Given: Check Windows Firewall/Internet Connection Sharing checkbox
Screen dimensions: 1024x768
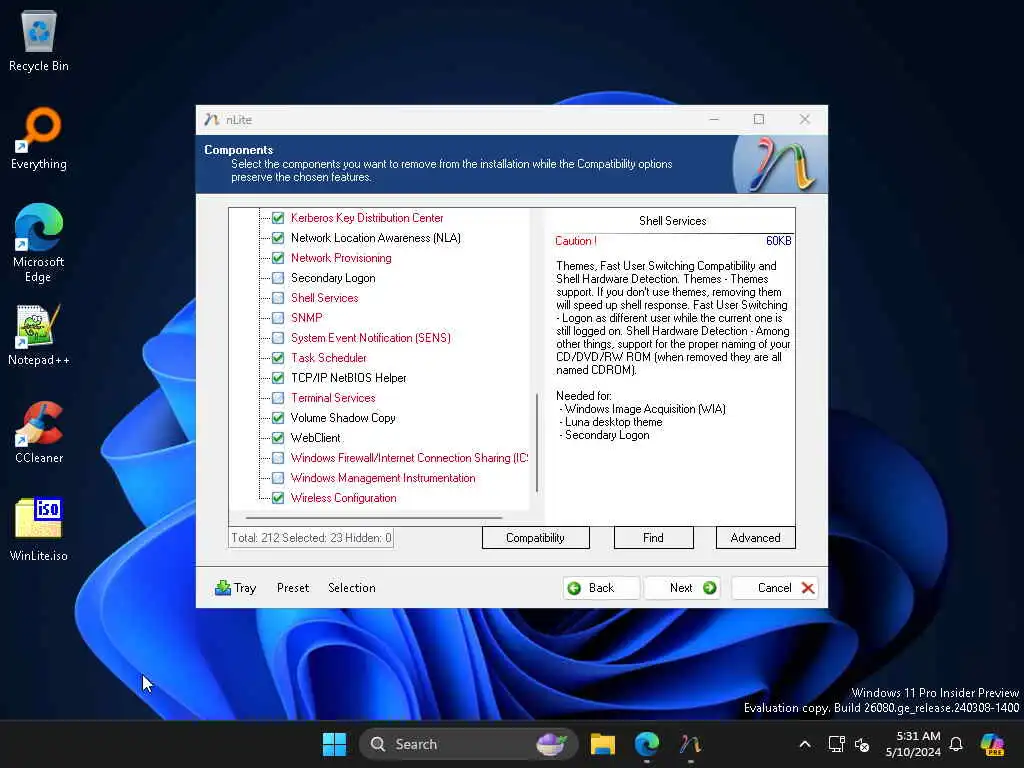Looking at the screenshot, I should [x=278, y=458].
